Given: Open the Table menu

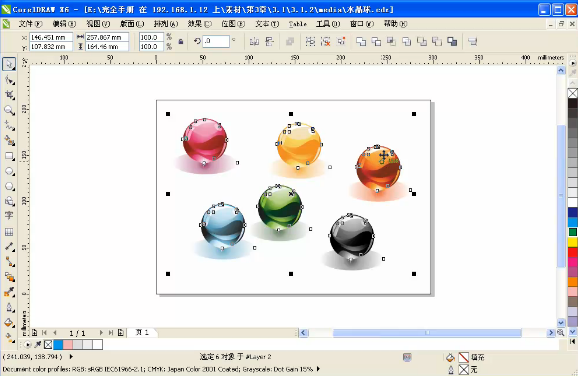Looking at the screenshot, I should pos(297,24).
